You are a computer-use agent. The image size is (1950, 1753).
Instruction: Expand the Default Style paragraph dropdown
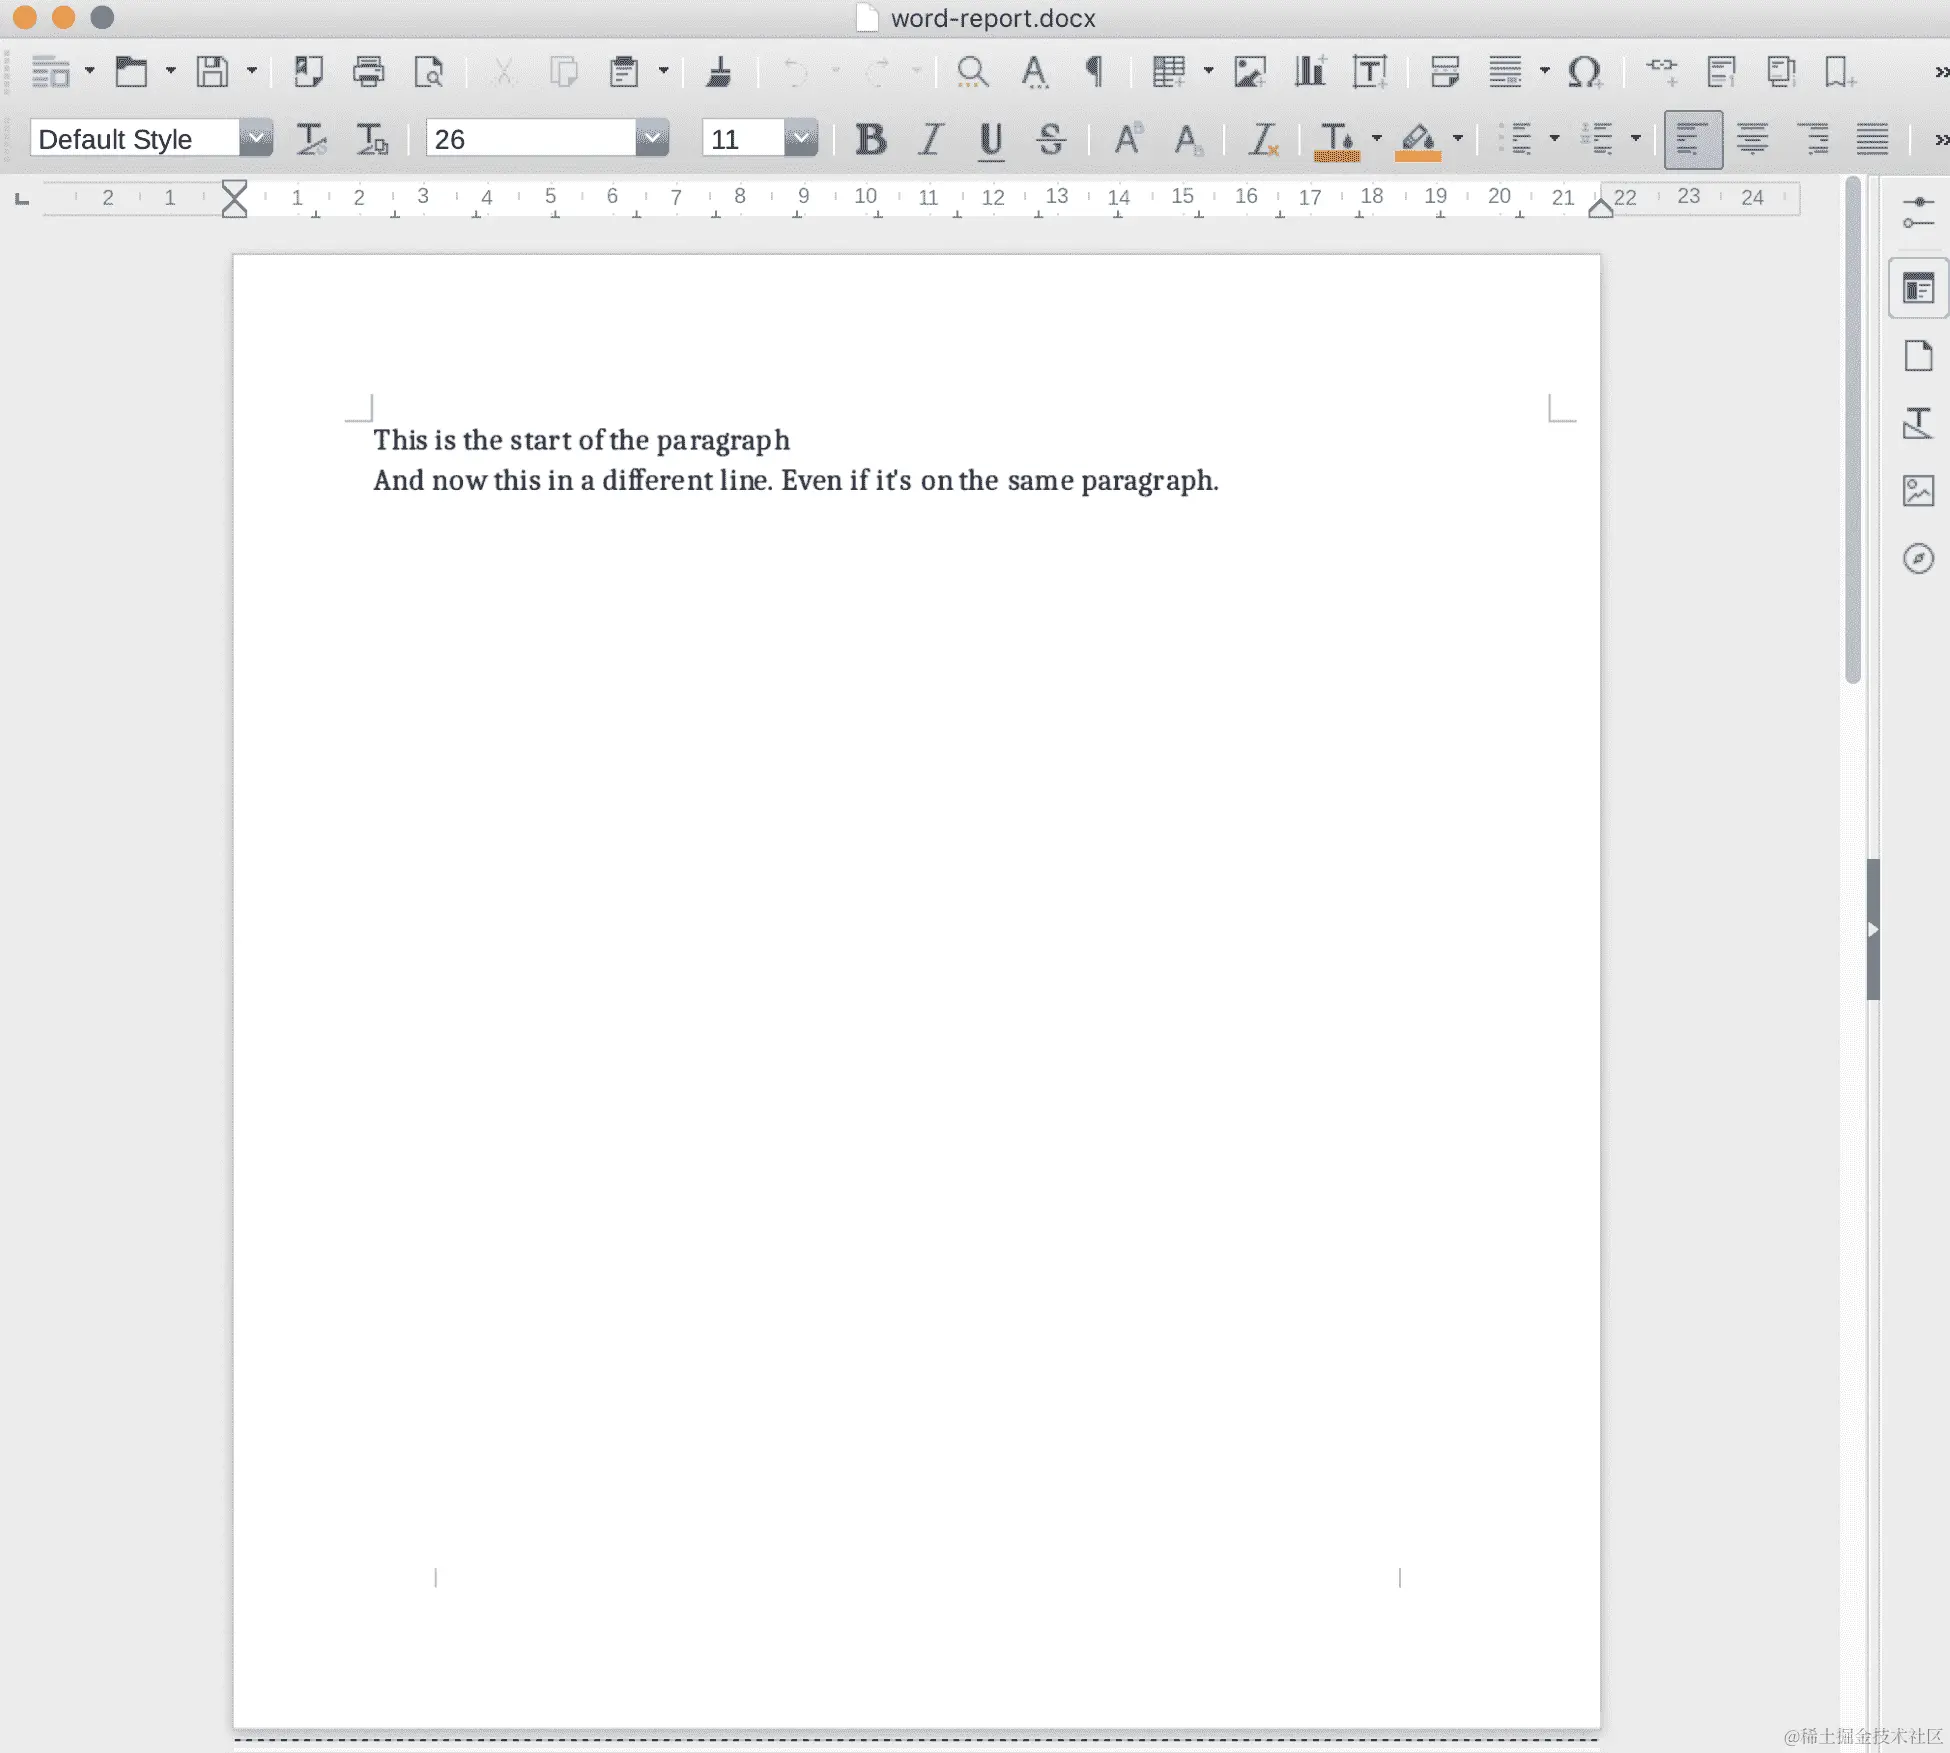[x=256, y=138]
